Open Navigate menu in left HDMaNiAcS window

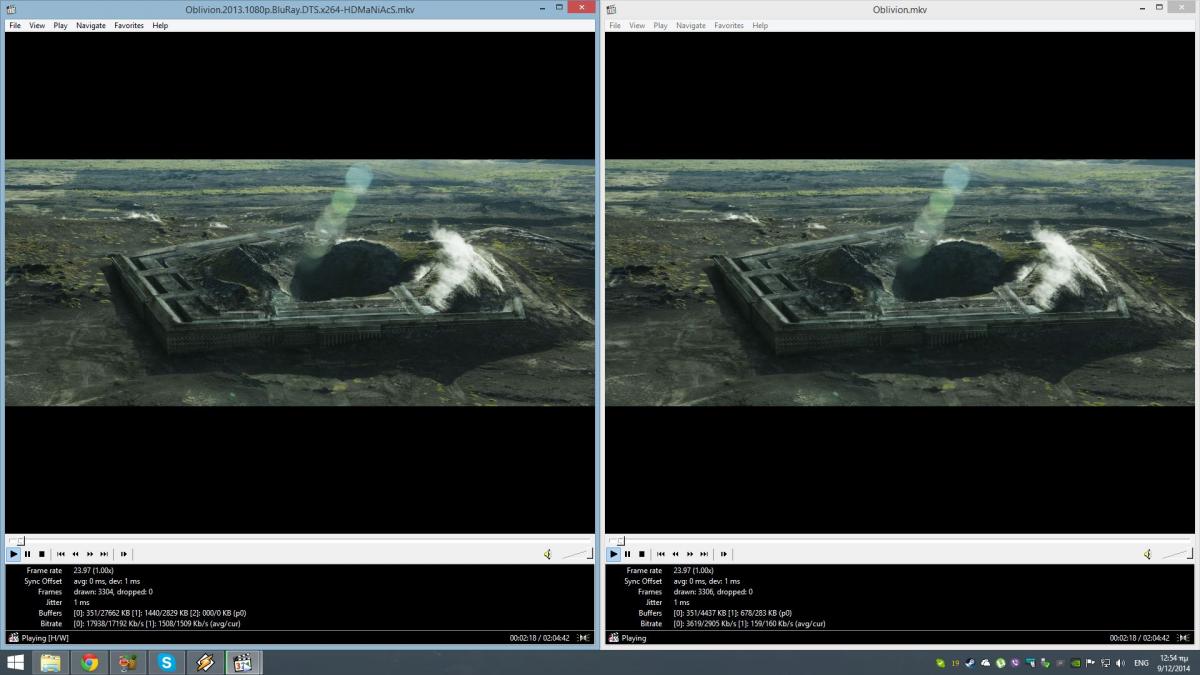pyautogui.click(x=91, y=25)
